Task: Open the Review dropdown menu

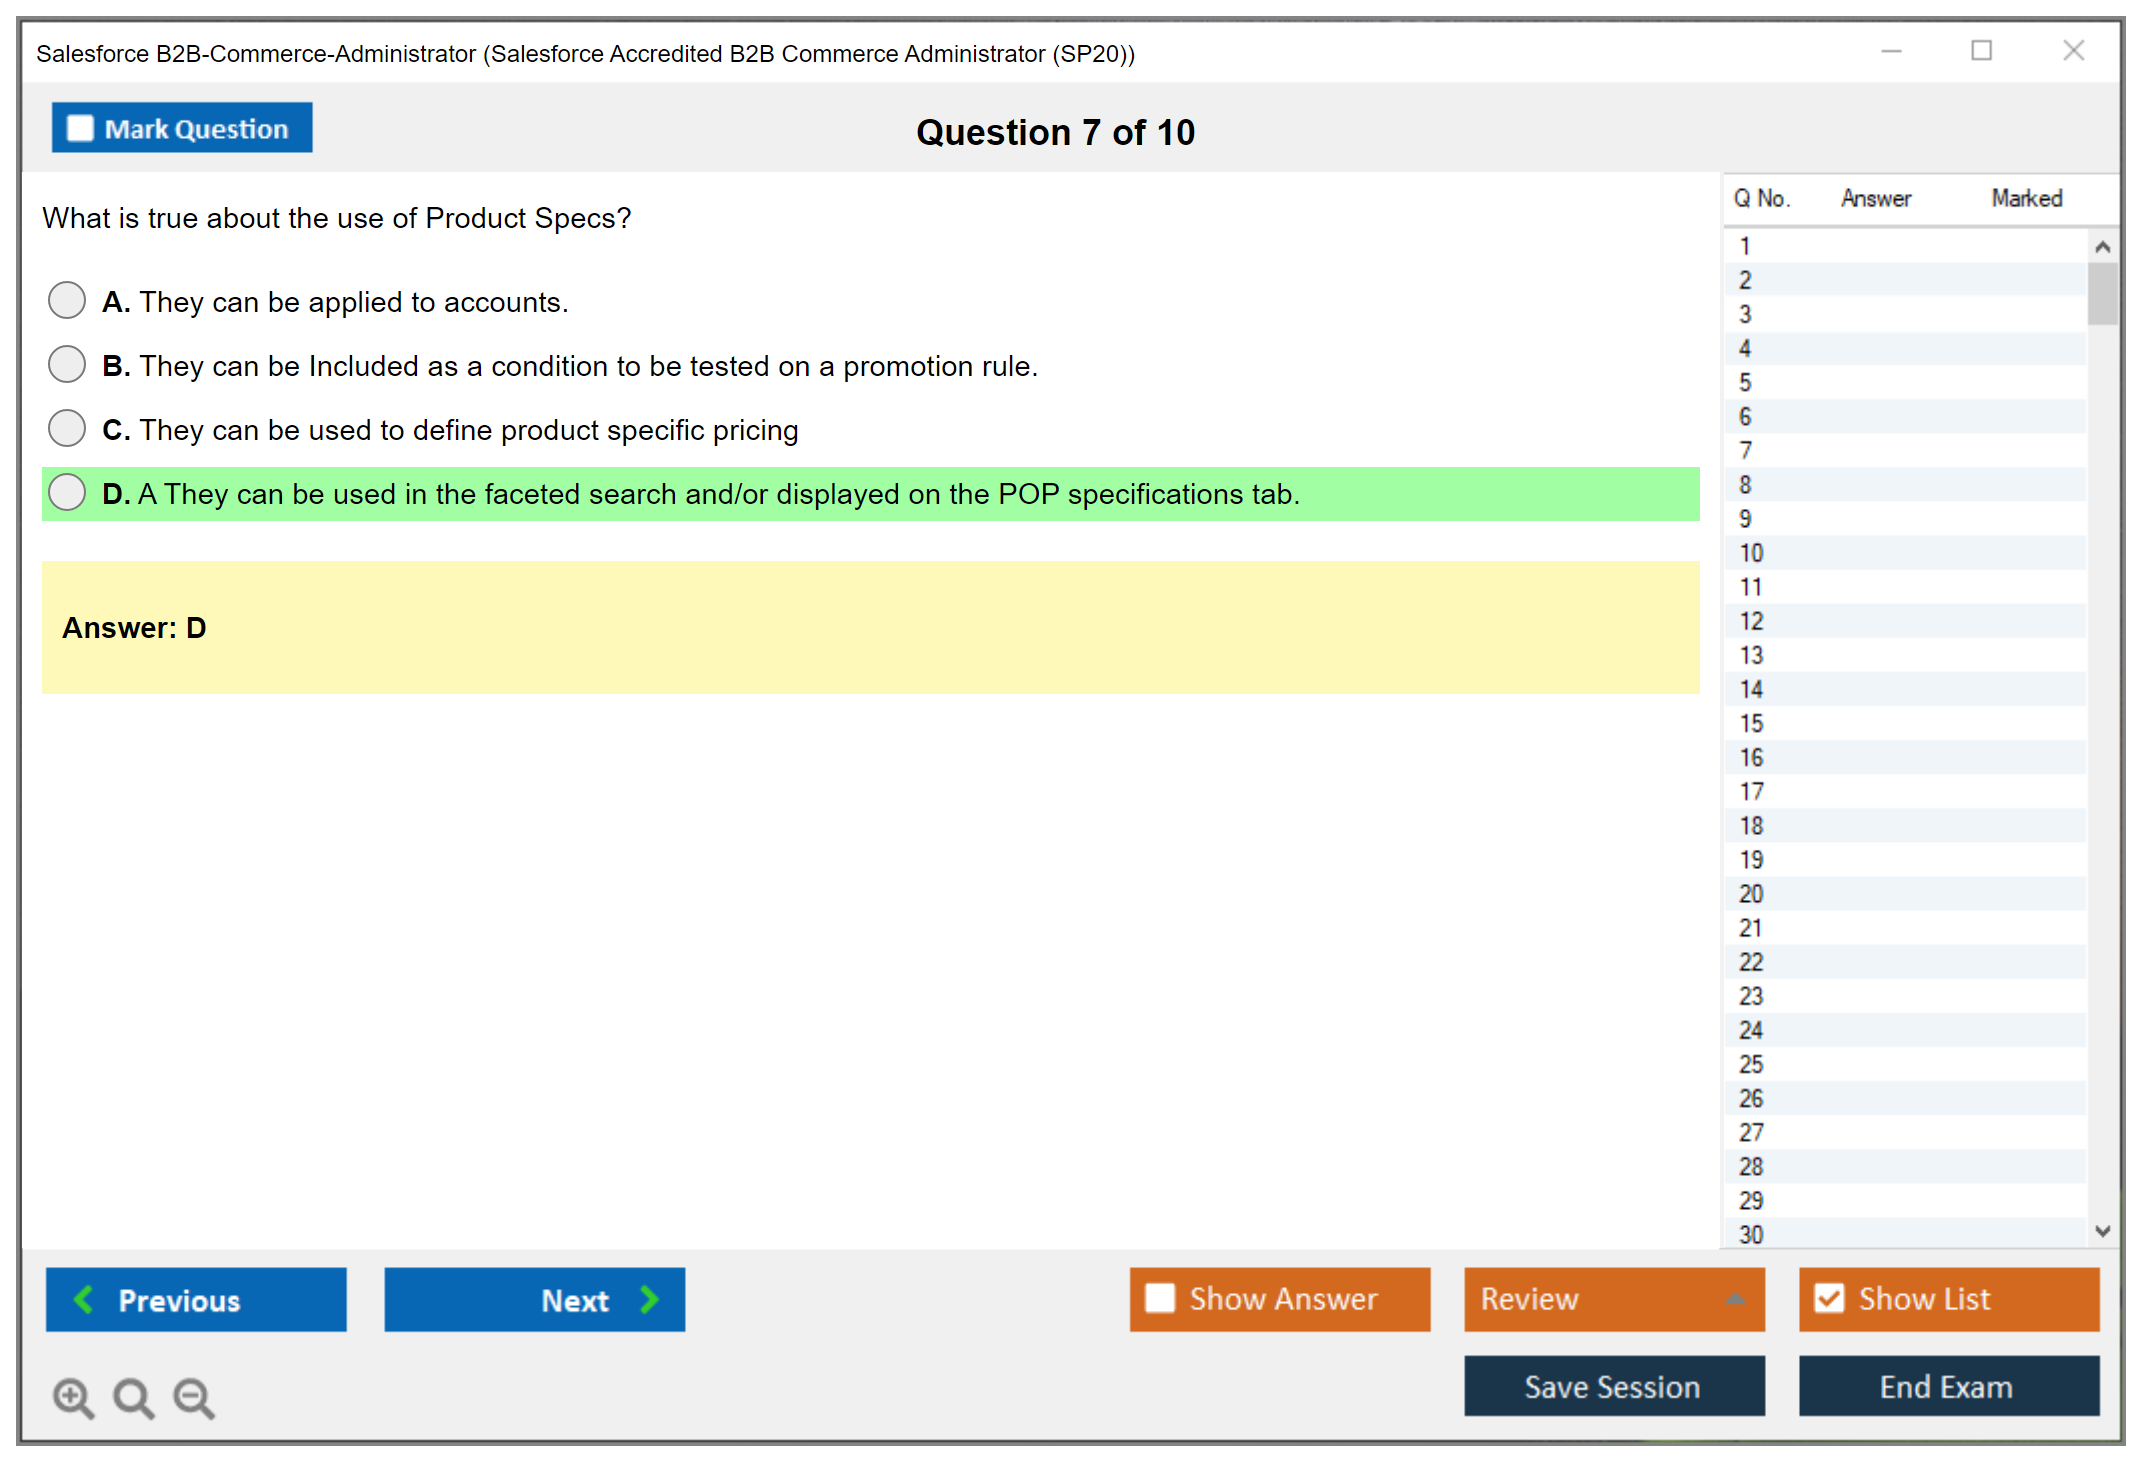Action: [1613, 1298]
